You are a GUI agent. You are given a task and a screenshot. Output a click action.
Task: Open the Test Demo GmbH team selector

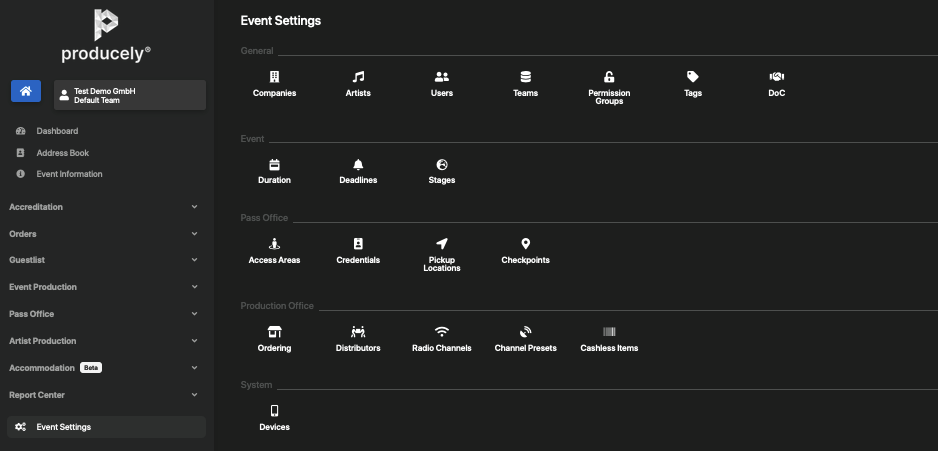pyautogui.click(x=130, y=95)
